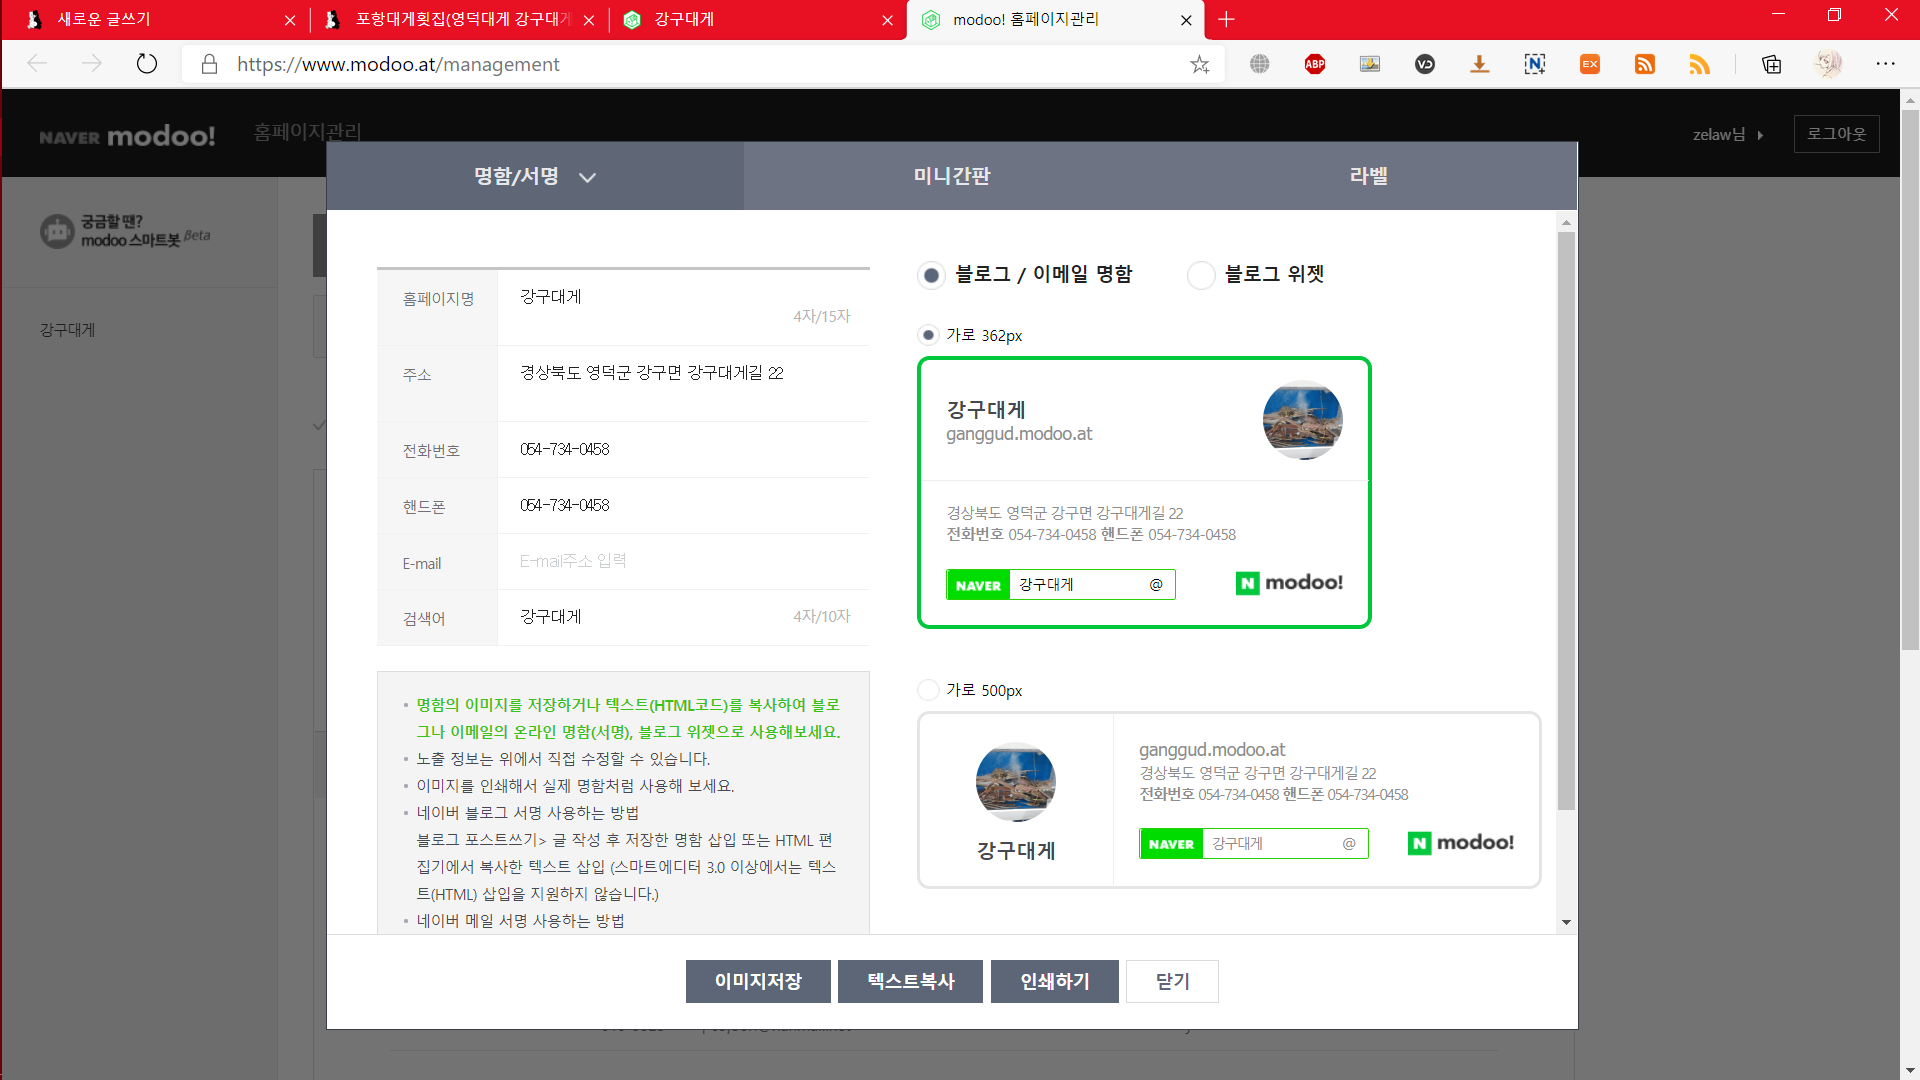The image size is (1920, 1080).
Task: Open the browser three-dot settings menu
Action: 1885,64
